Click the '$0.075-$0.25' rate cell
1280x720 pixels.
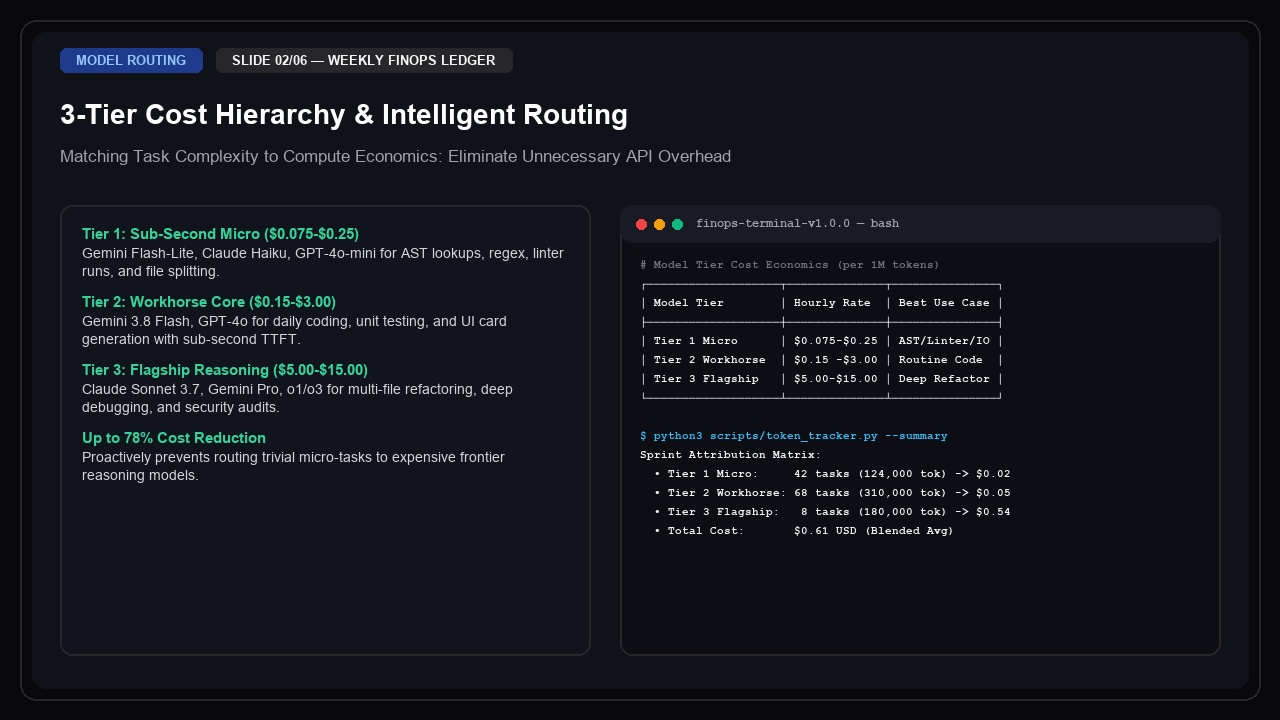836,341
